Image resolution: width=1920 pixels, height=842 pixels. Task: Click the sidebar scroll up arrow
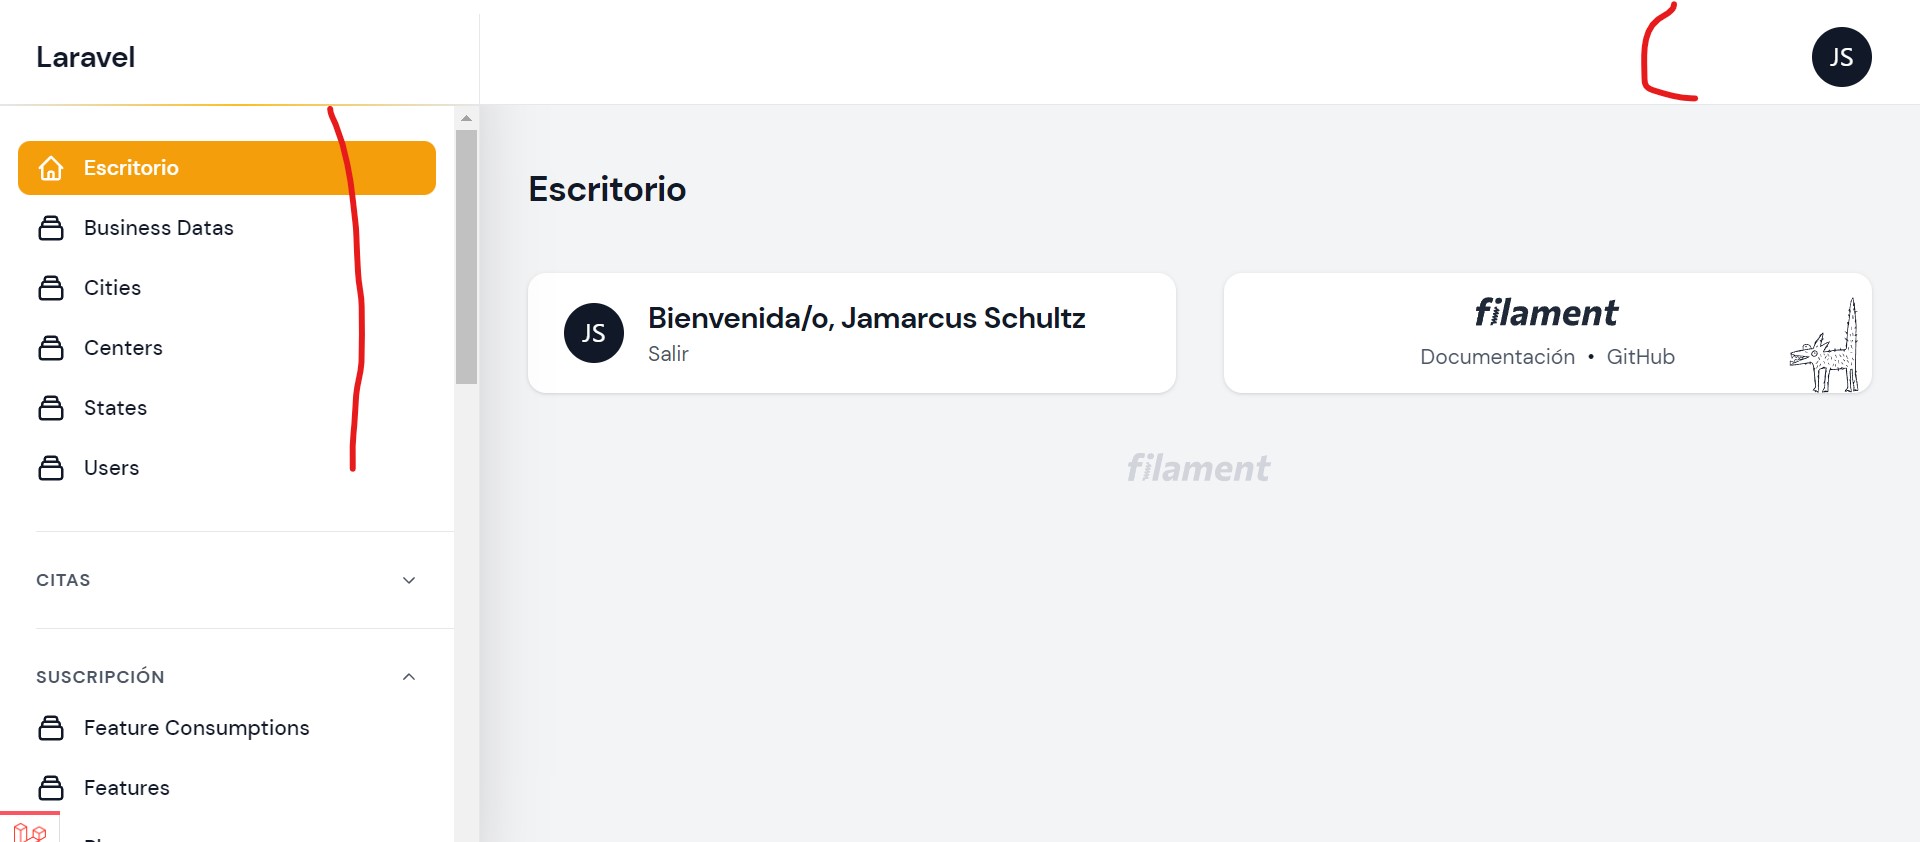point(466,118)
